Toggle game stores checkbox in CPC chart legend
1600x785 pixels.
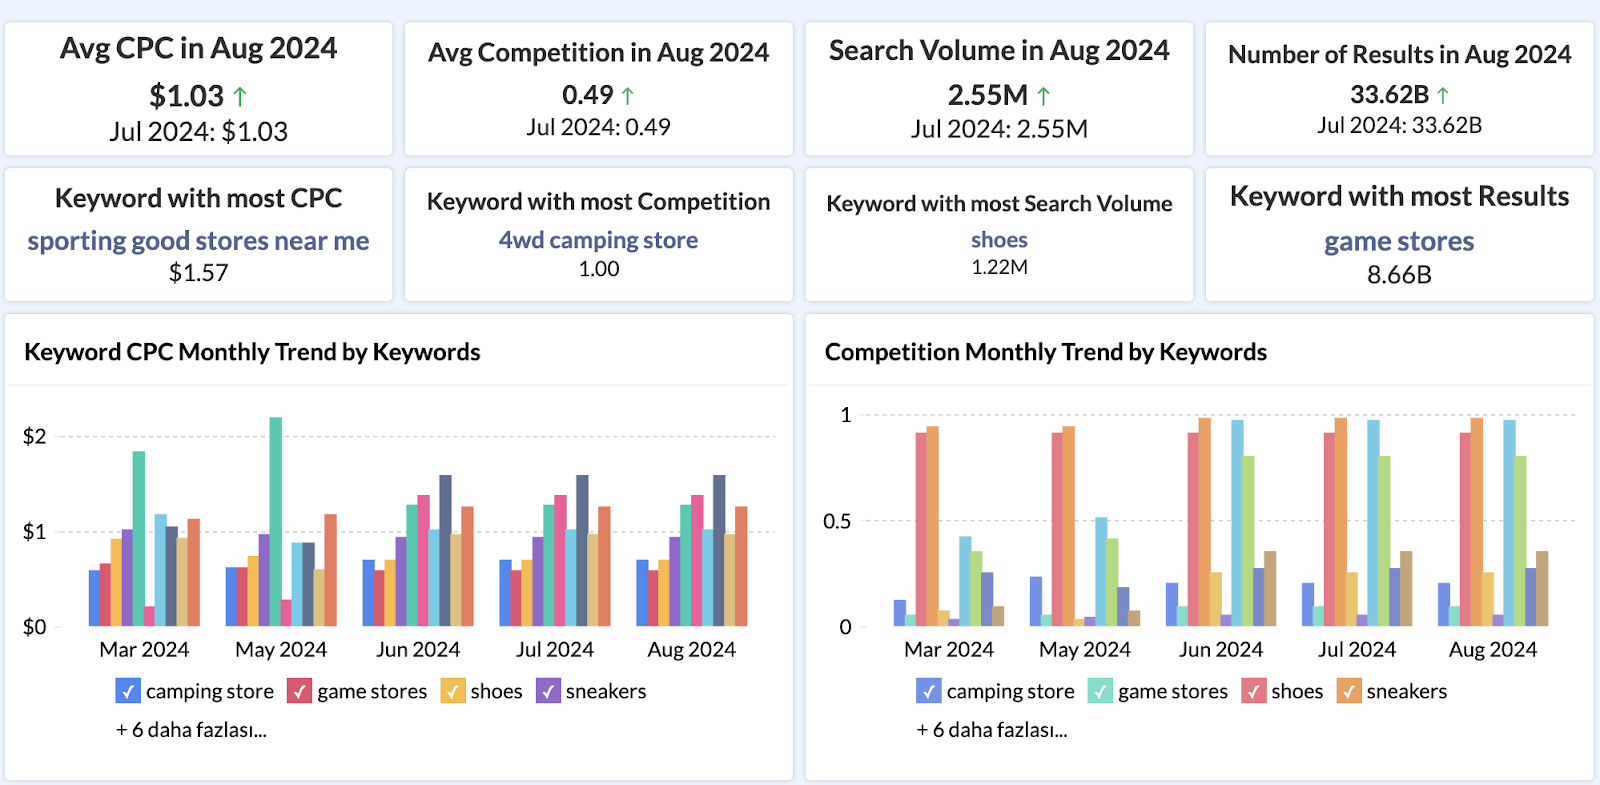point(299,691)
